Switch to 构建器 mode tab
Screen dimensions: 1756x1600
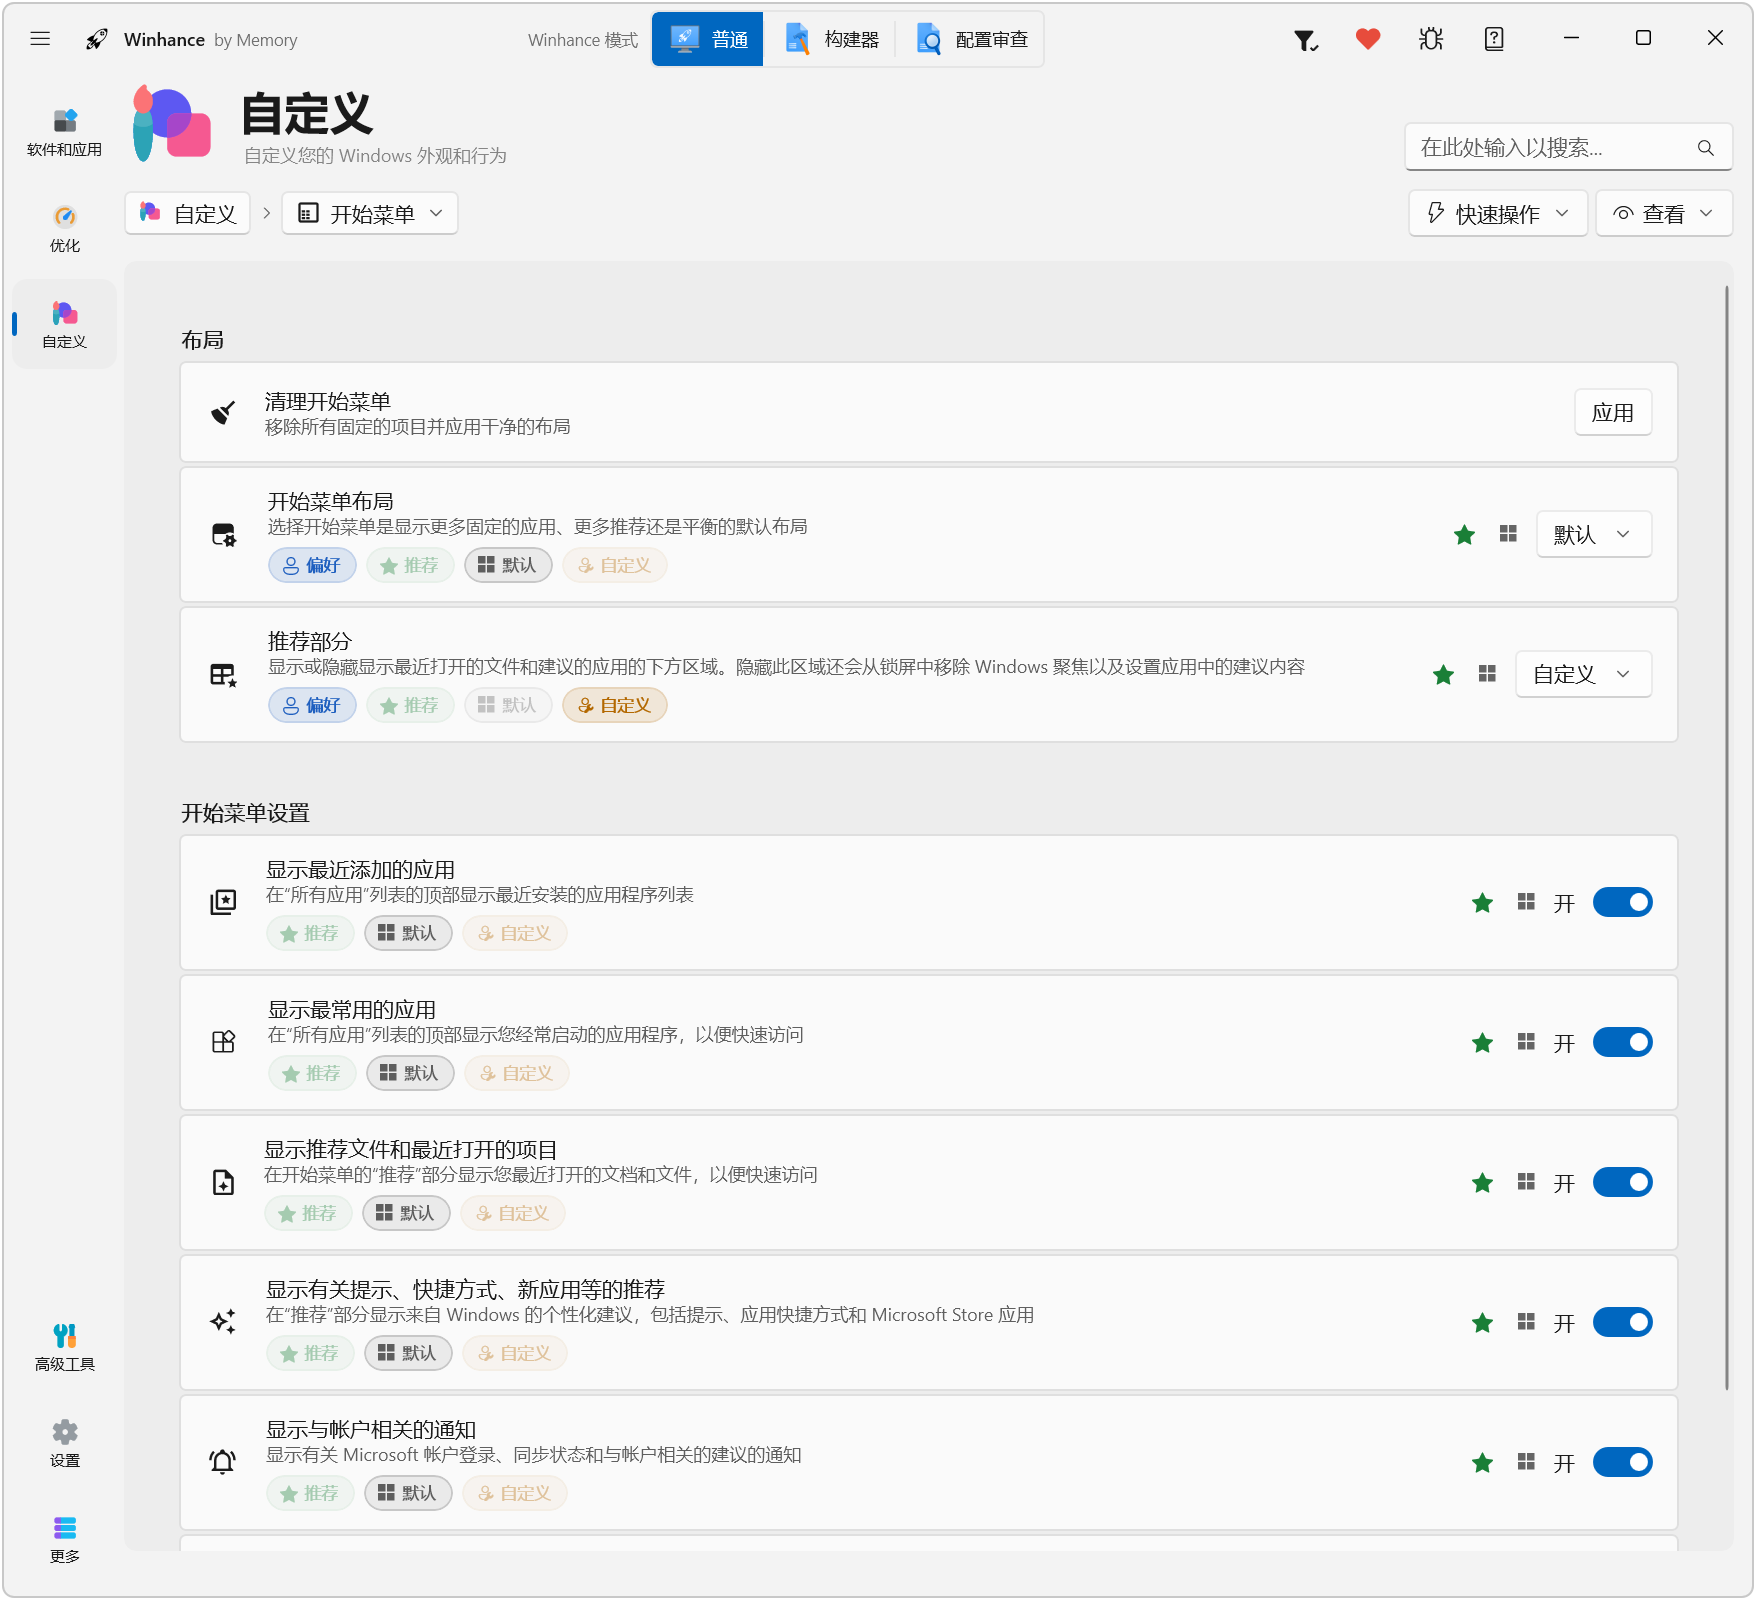tap(831, 39)
